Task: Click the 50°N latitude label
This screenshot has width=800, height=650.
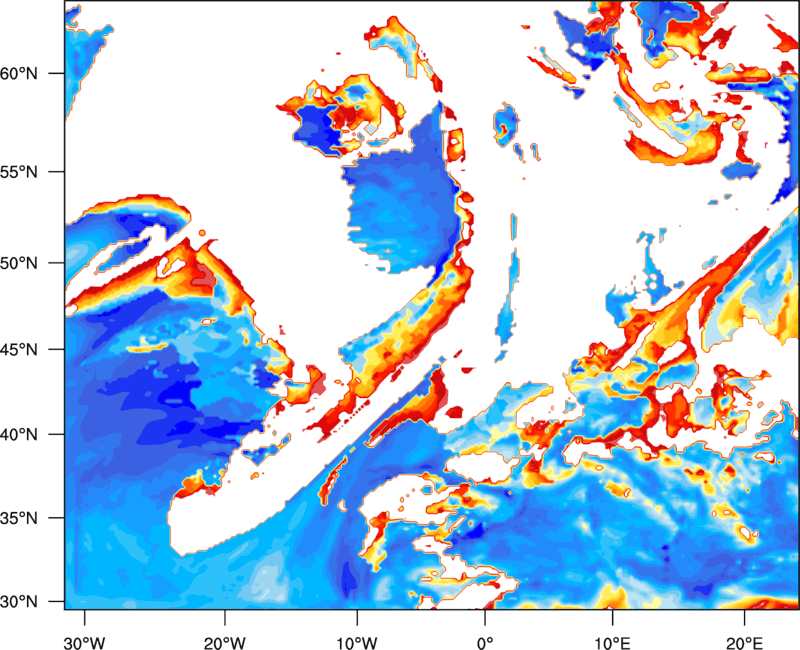Action: pos(19,263)
